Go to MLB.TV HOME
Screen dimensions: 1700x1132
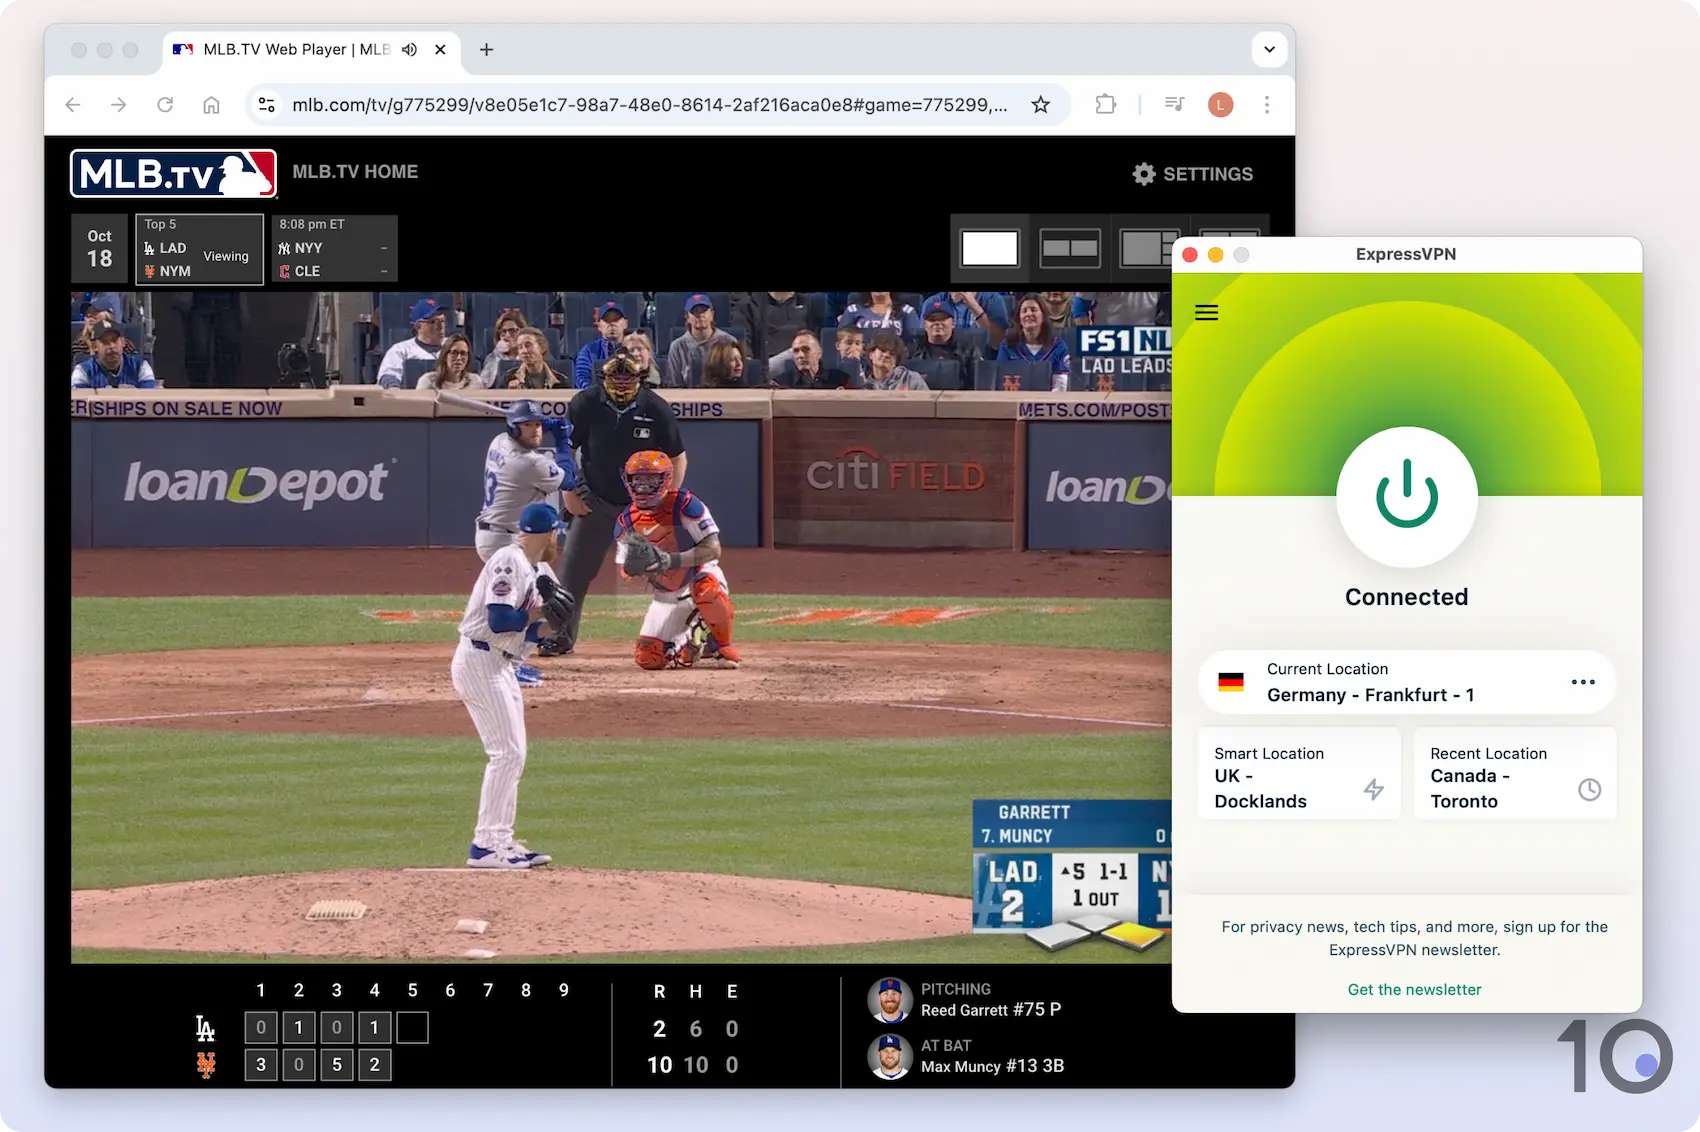(355, 172)
